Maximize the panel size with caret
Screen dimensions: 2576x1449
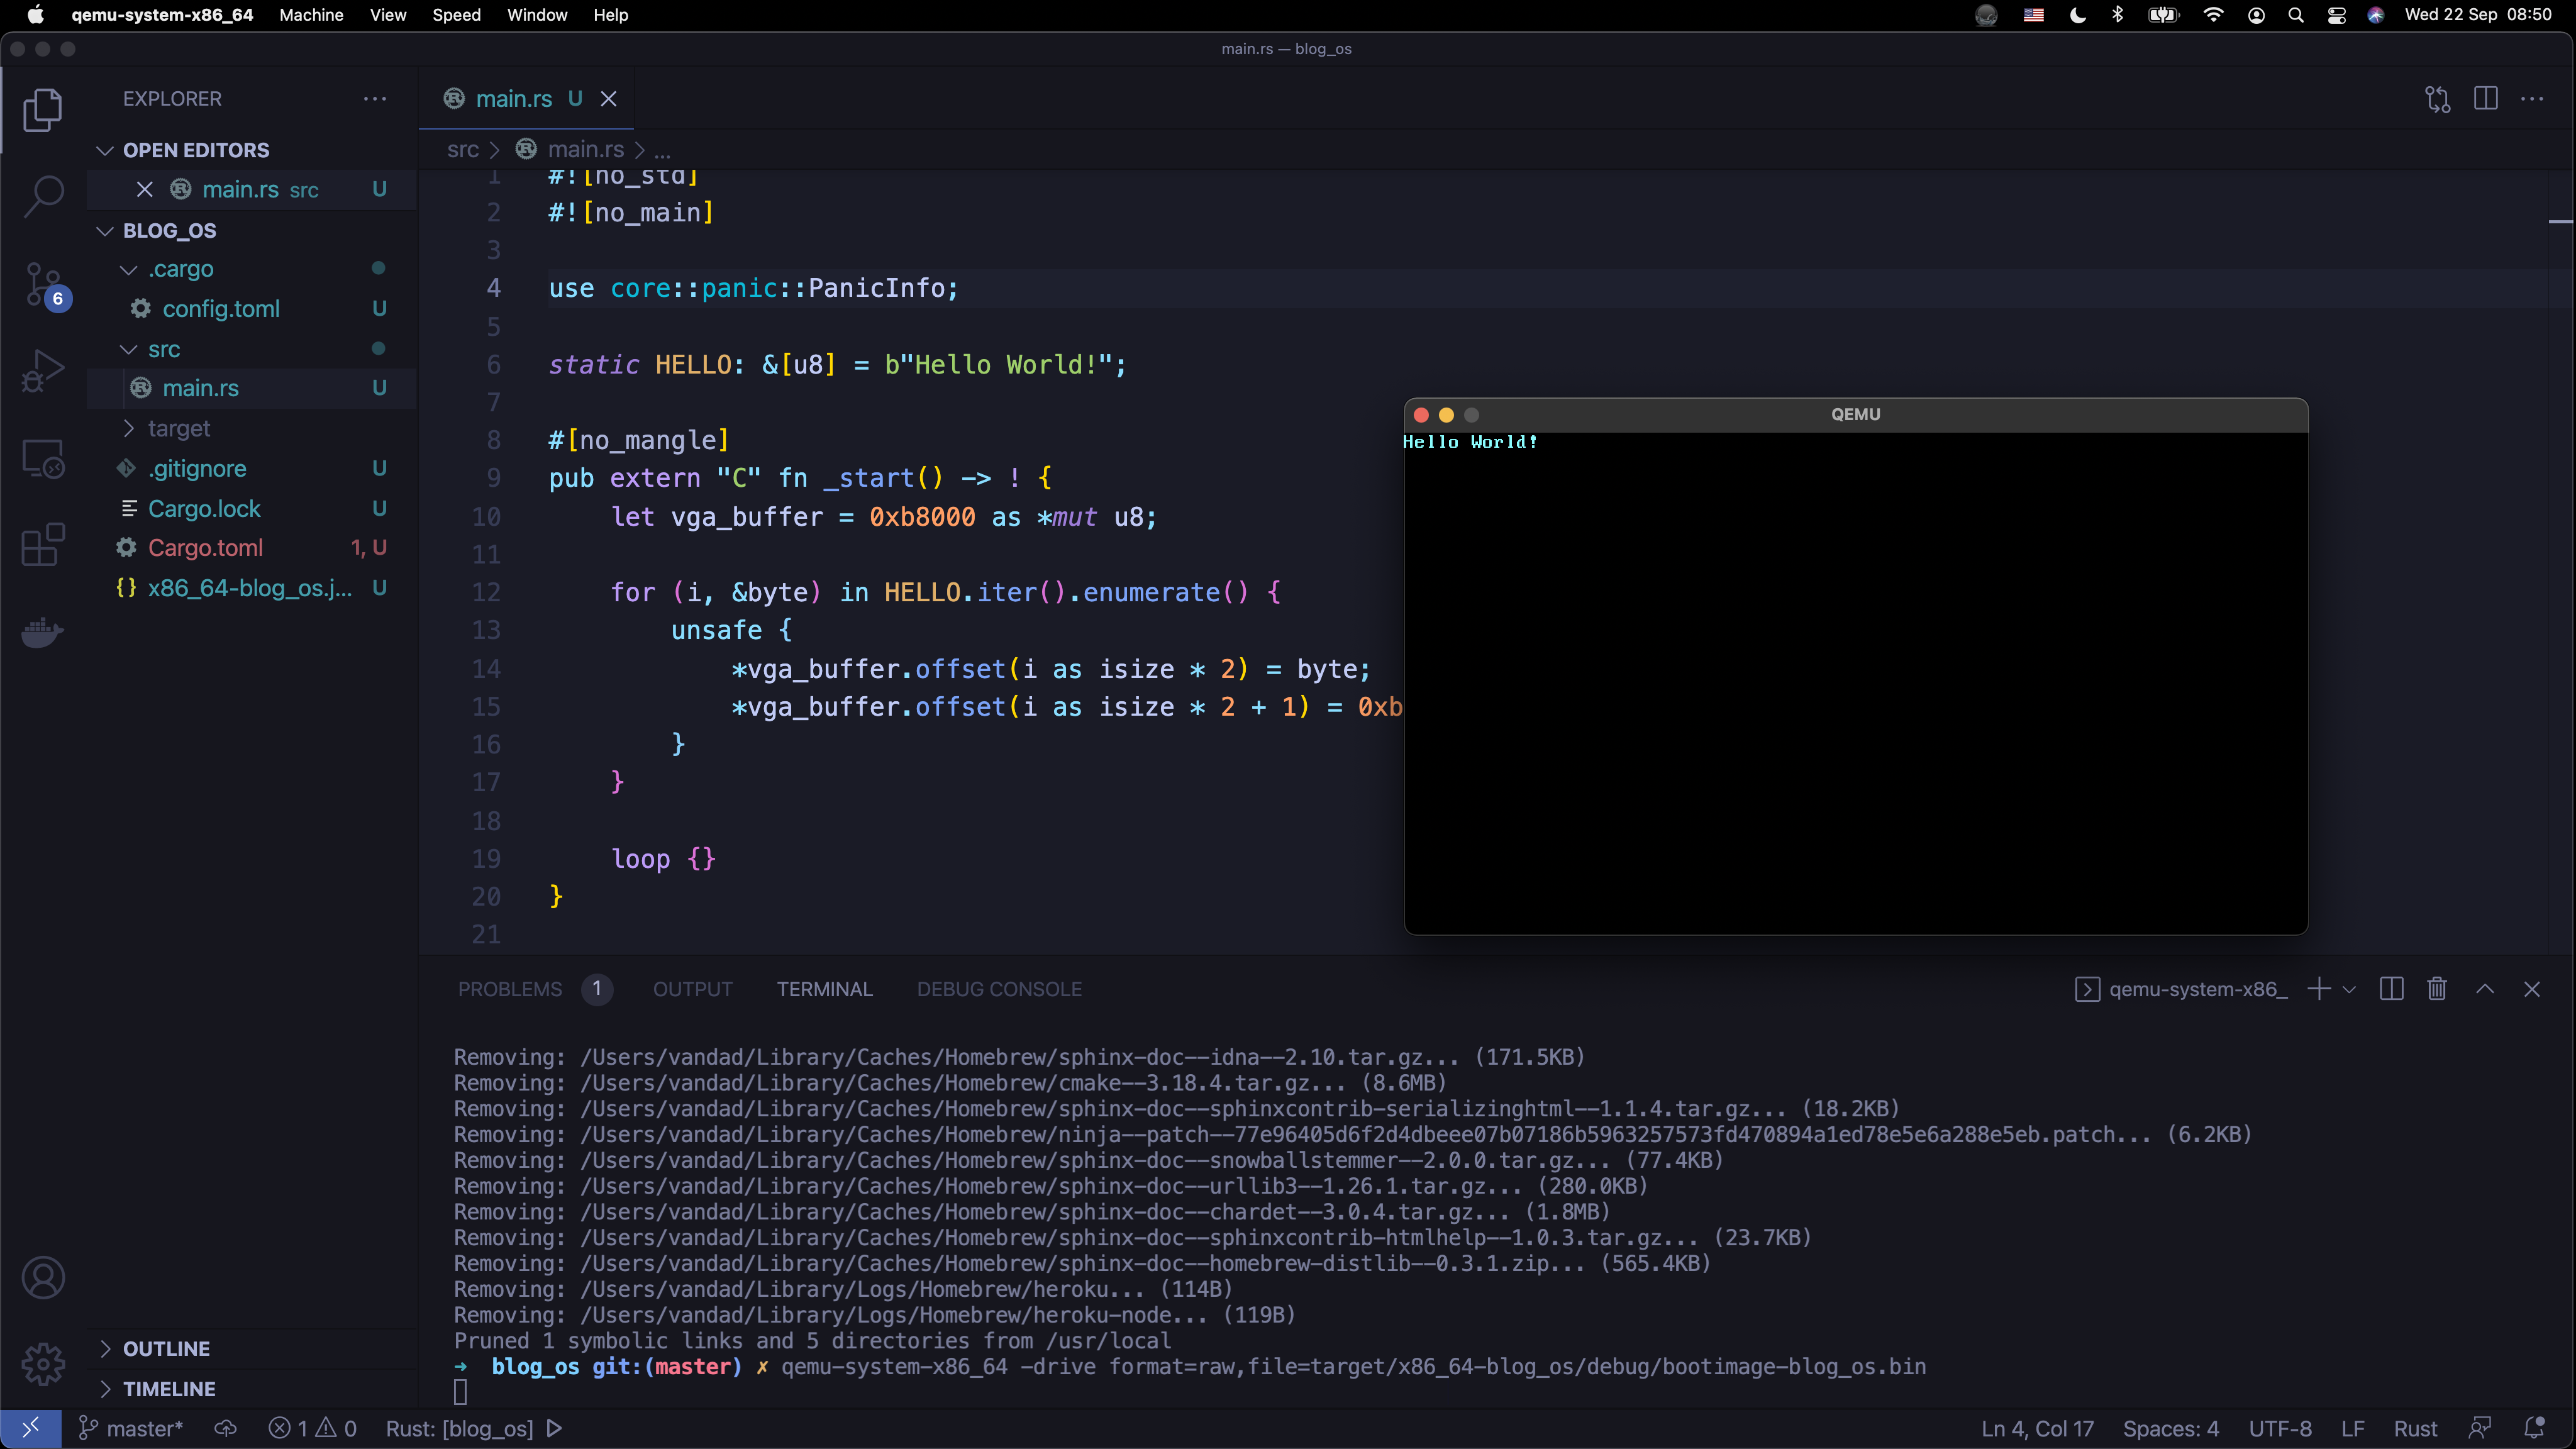(x=2485, y=989)
